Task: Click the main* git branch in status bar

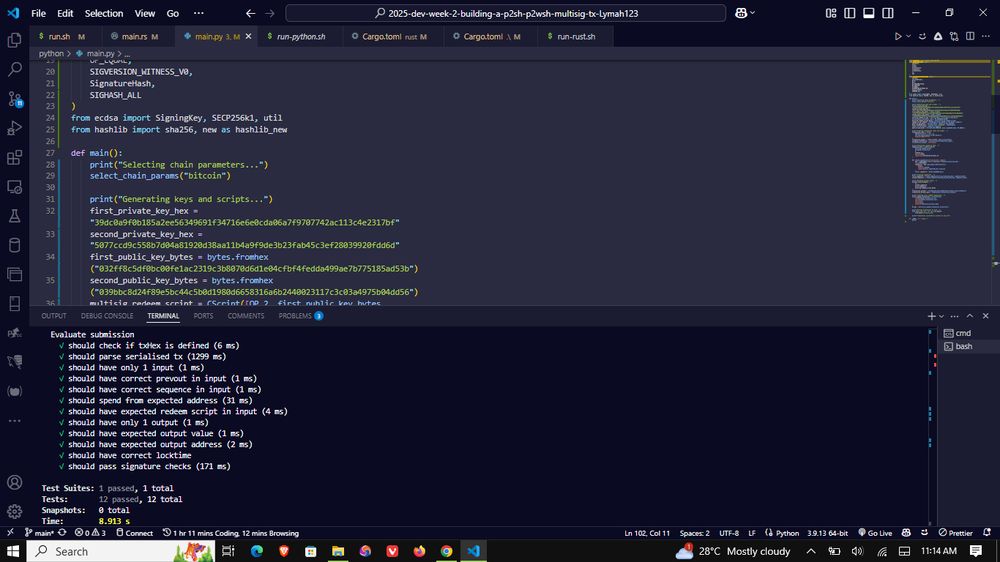Action: point(39,533)
